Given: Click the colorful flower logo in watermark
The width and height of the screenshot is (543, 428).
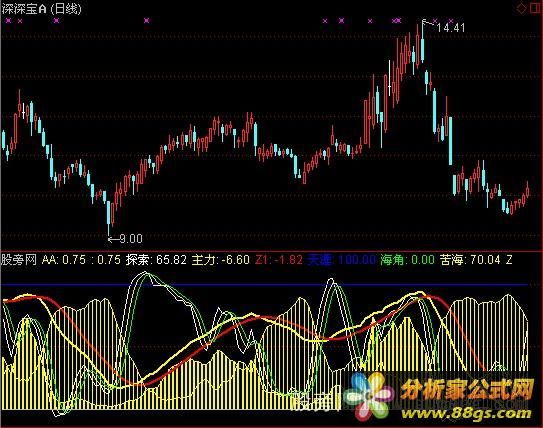Looking at the screenshot, I should coord(369,396).
